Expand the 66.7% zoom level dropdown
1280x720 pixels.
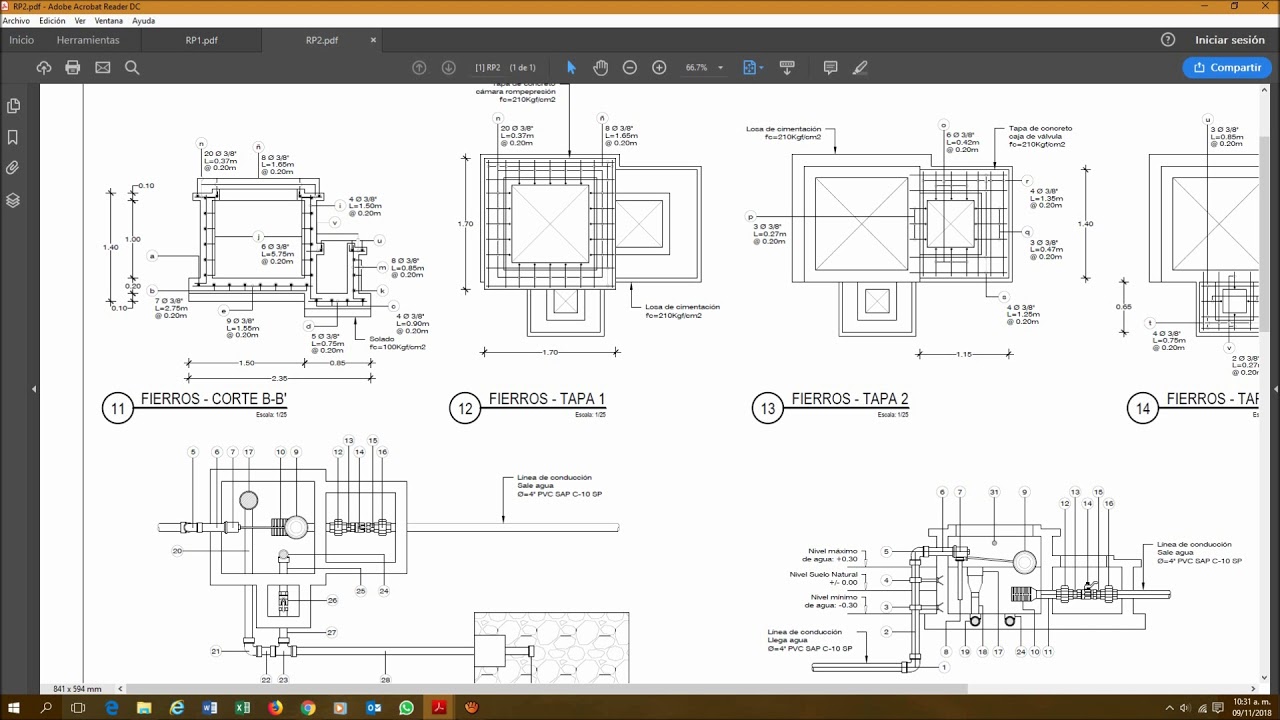pyautogui.click(x=704, y=67)
